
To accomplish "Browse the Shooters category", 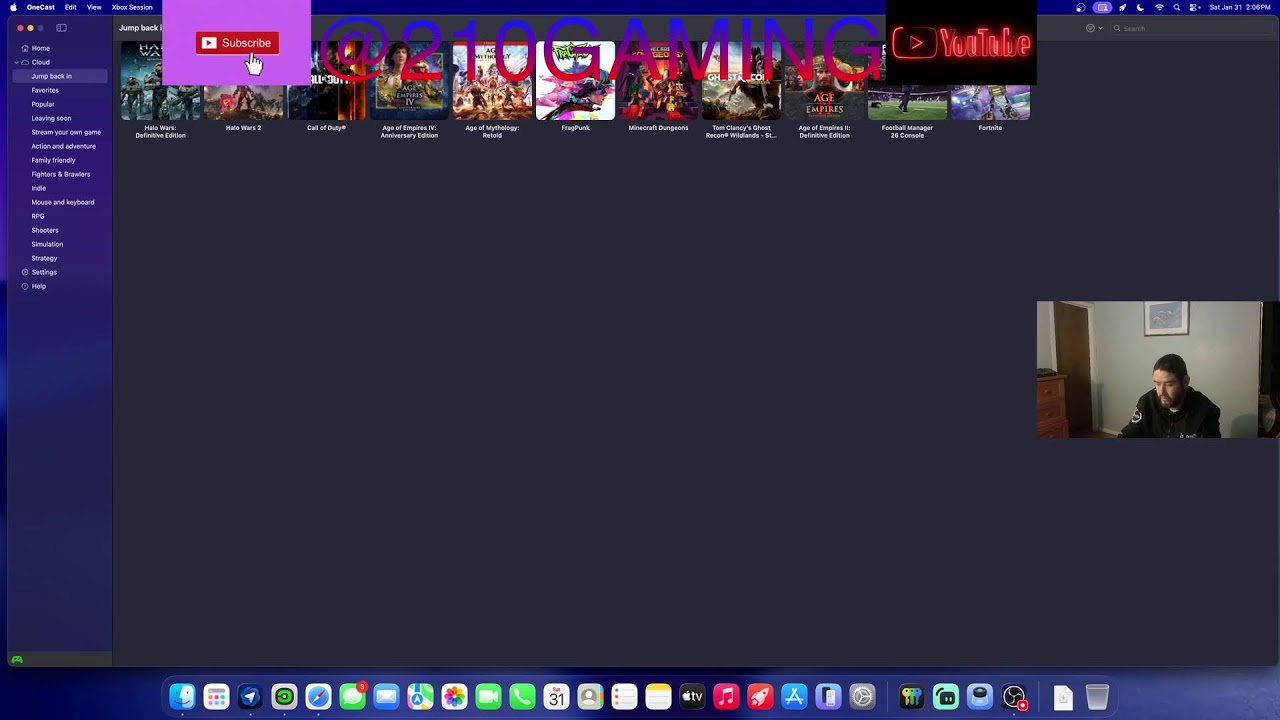I will pyautogui.click(x=45, y=230).
